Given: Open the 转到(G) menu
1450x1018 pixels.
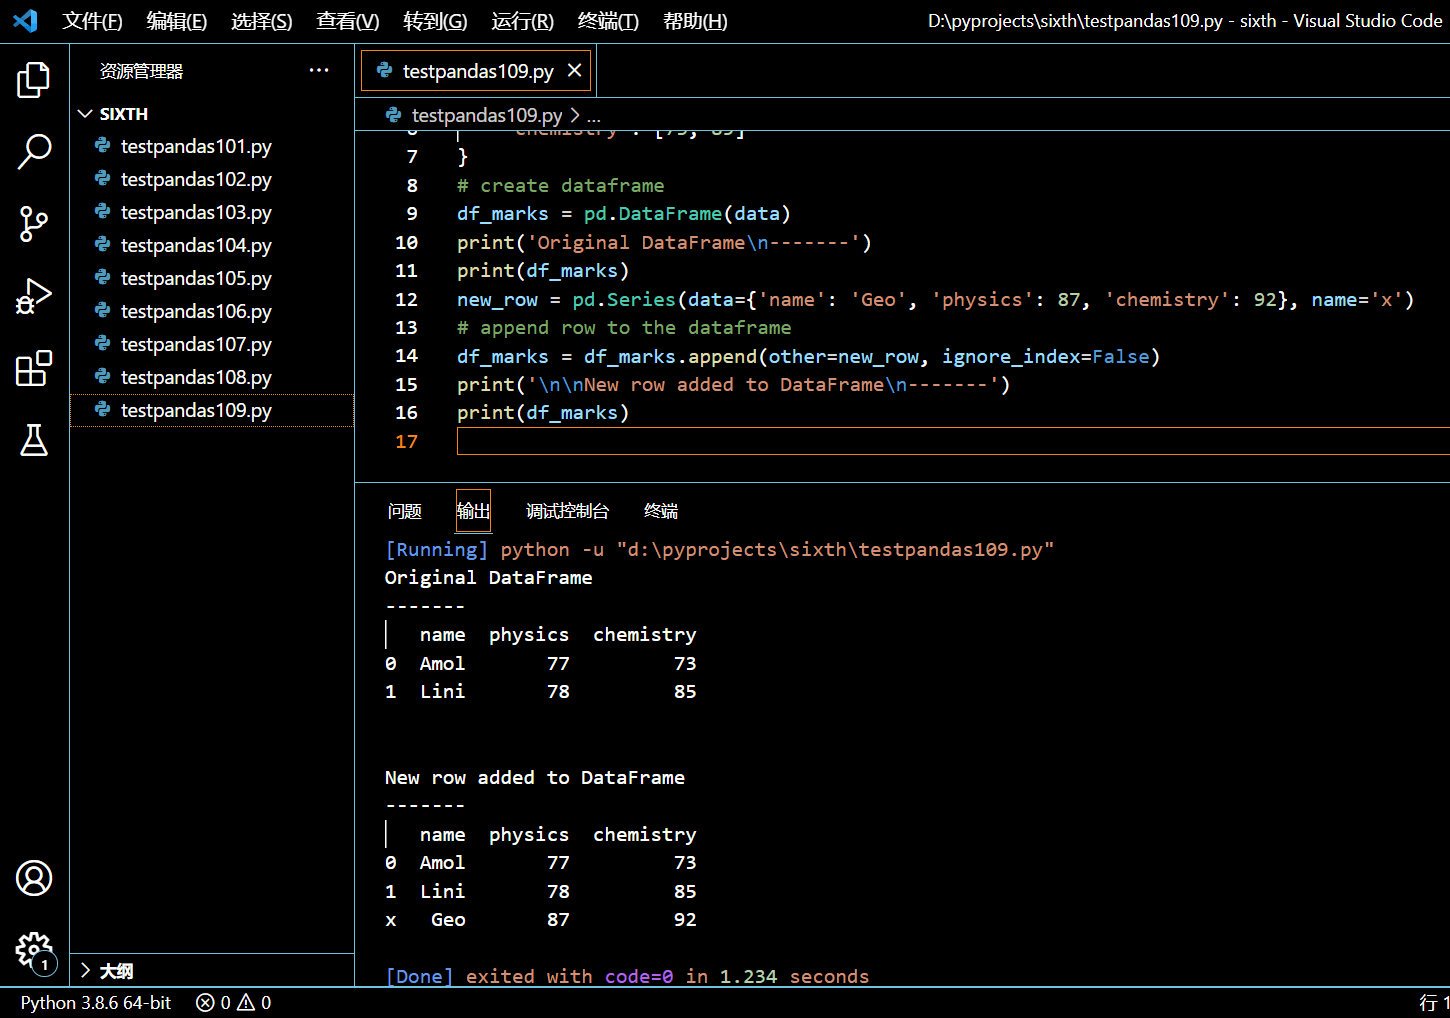Looking at the screenshot, I should [x=435, y=21].
